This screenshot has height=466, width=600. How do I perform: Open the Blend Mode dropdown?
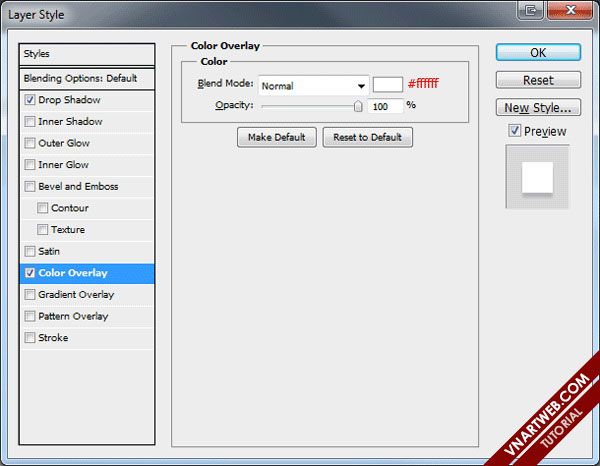point(313,86)
